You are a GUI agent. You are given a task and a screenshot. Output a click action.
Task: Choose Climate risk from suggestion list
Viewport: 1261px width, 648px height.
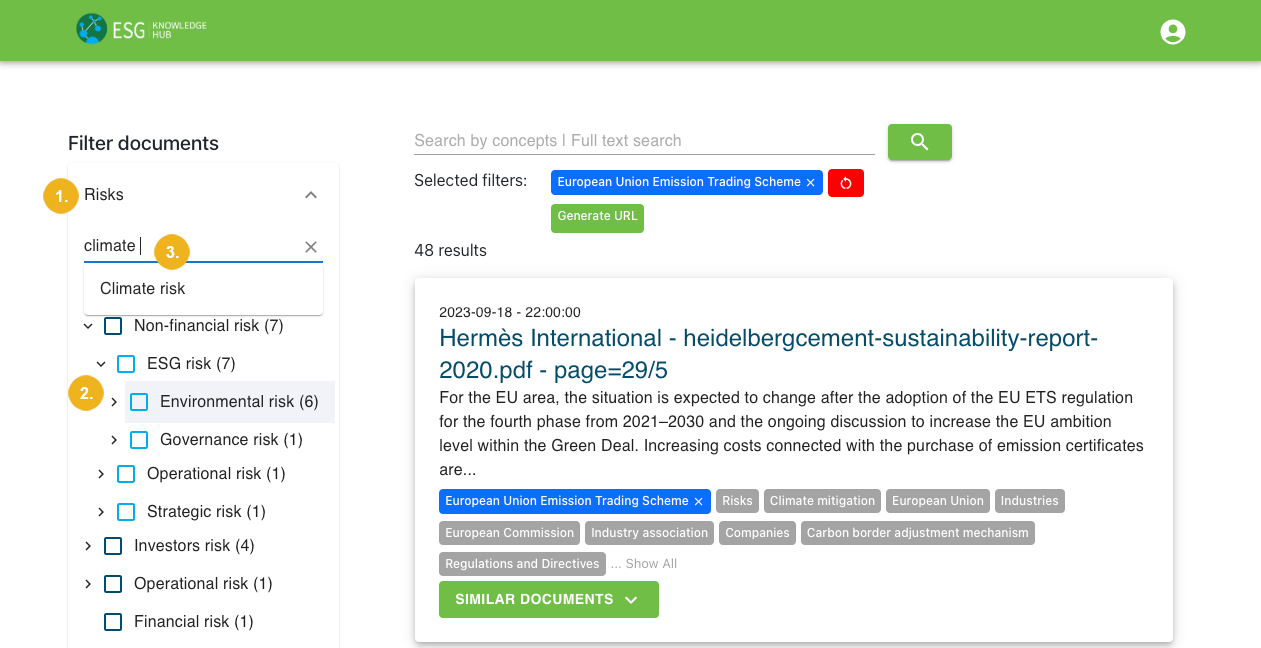(x=143, y=289)
